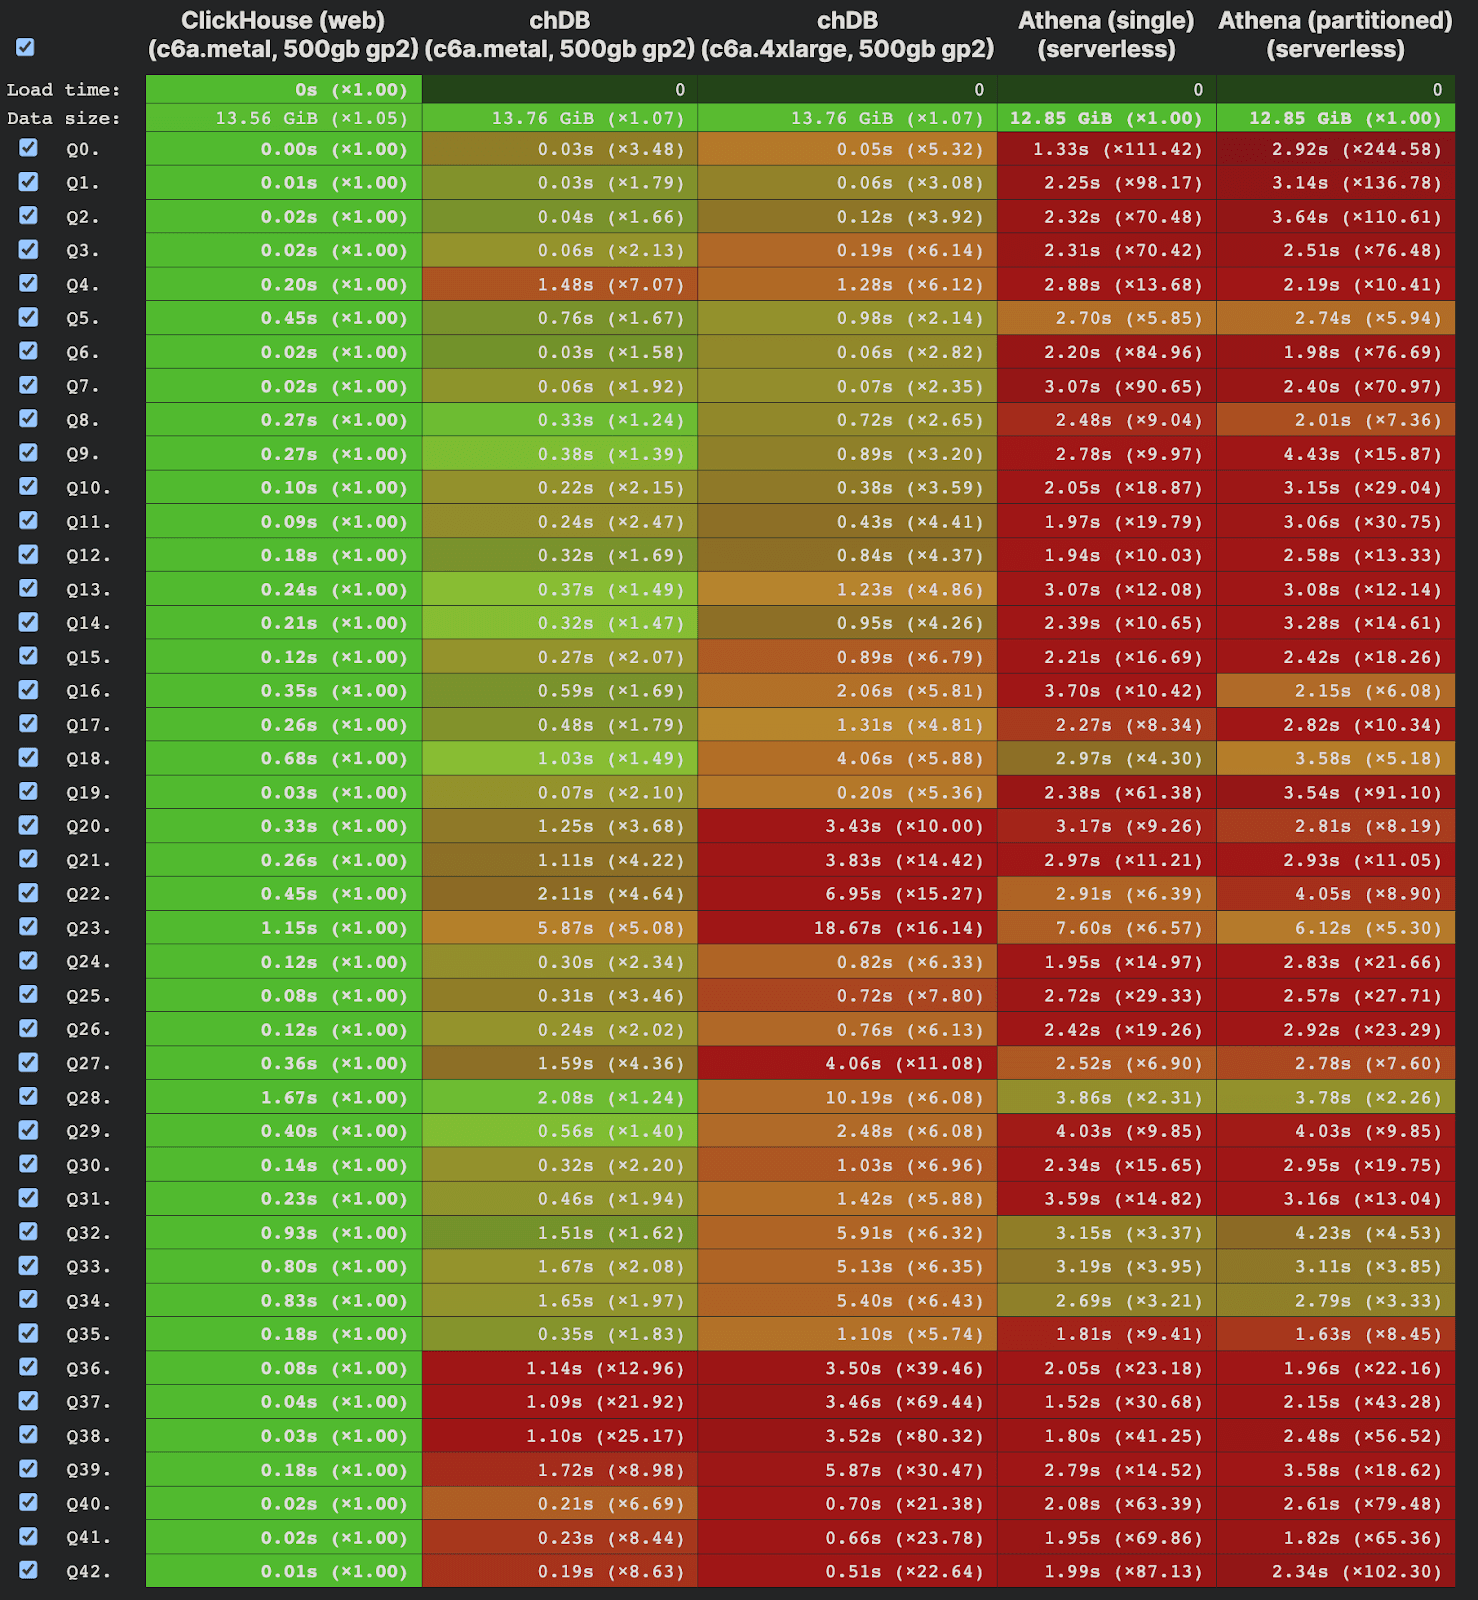Exclude query Q16 using its checkbox

[x=28, y=690]
